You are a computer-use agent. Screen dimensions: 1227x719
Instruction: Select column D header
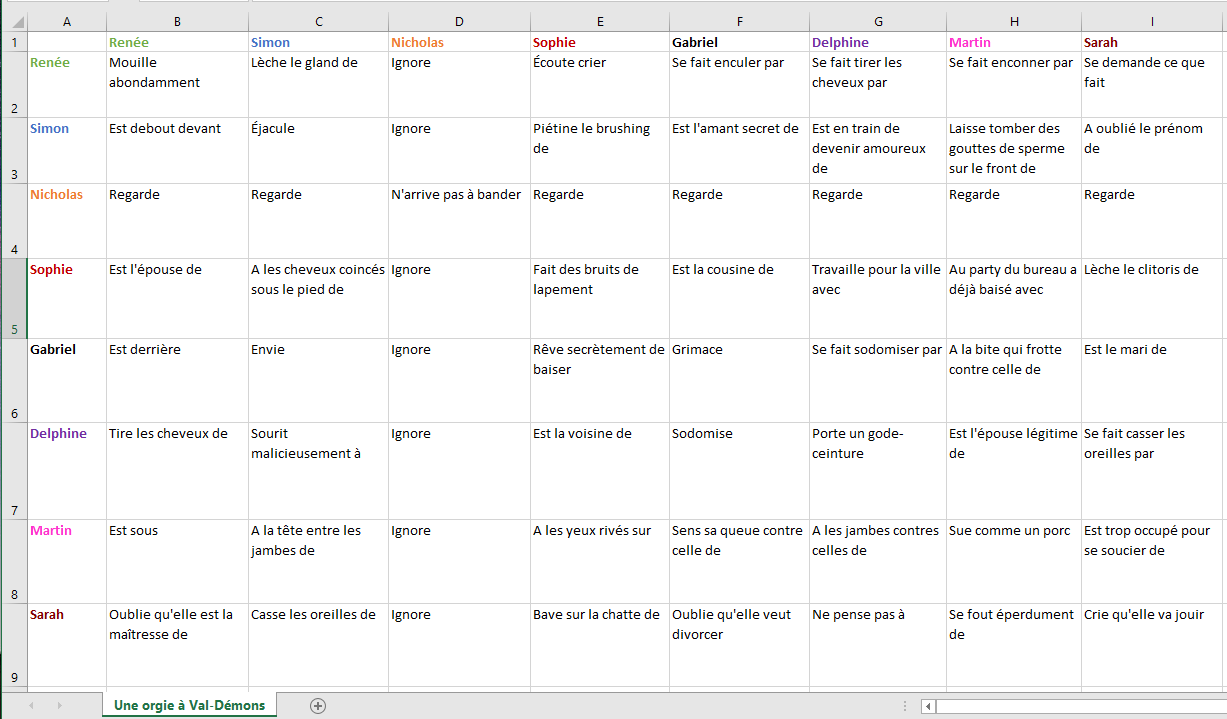[x=459, y=21]
